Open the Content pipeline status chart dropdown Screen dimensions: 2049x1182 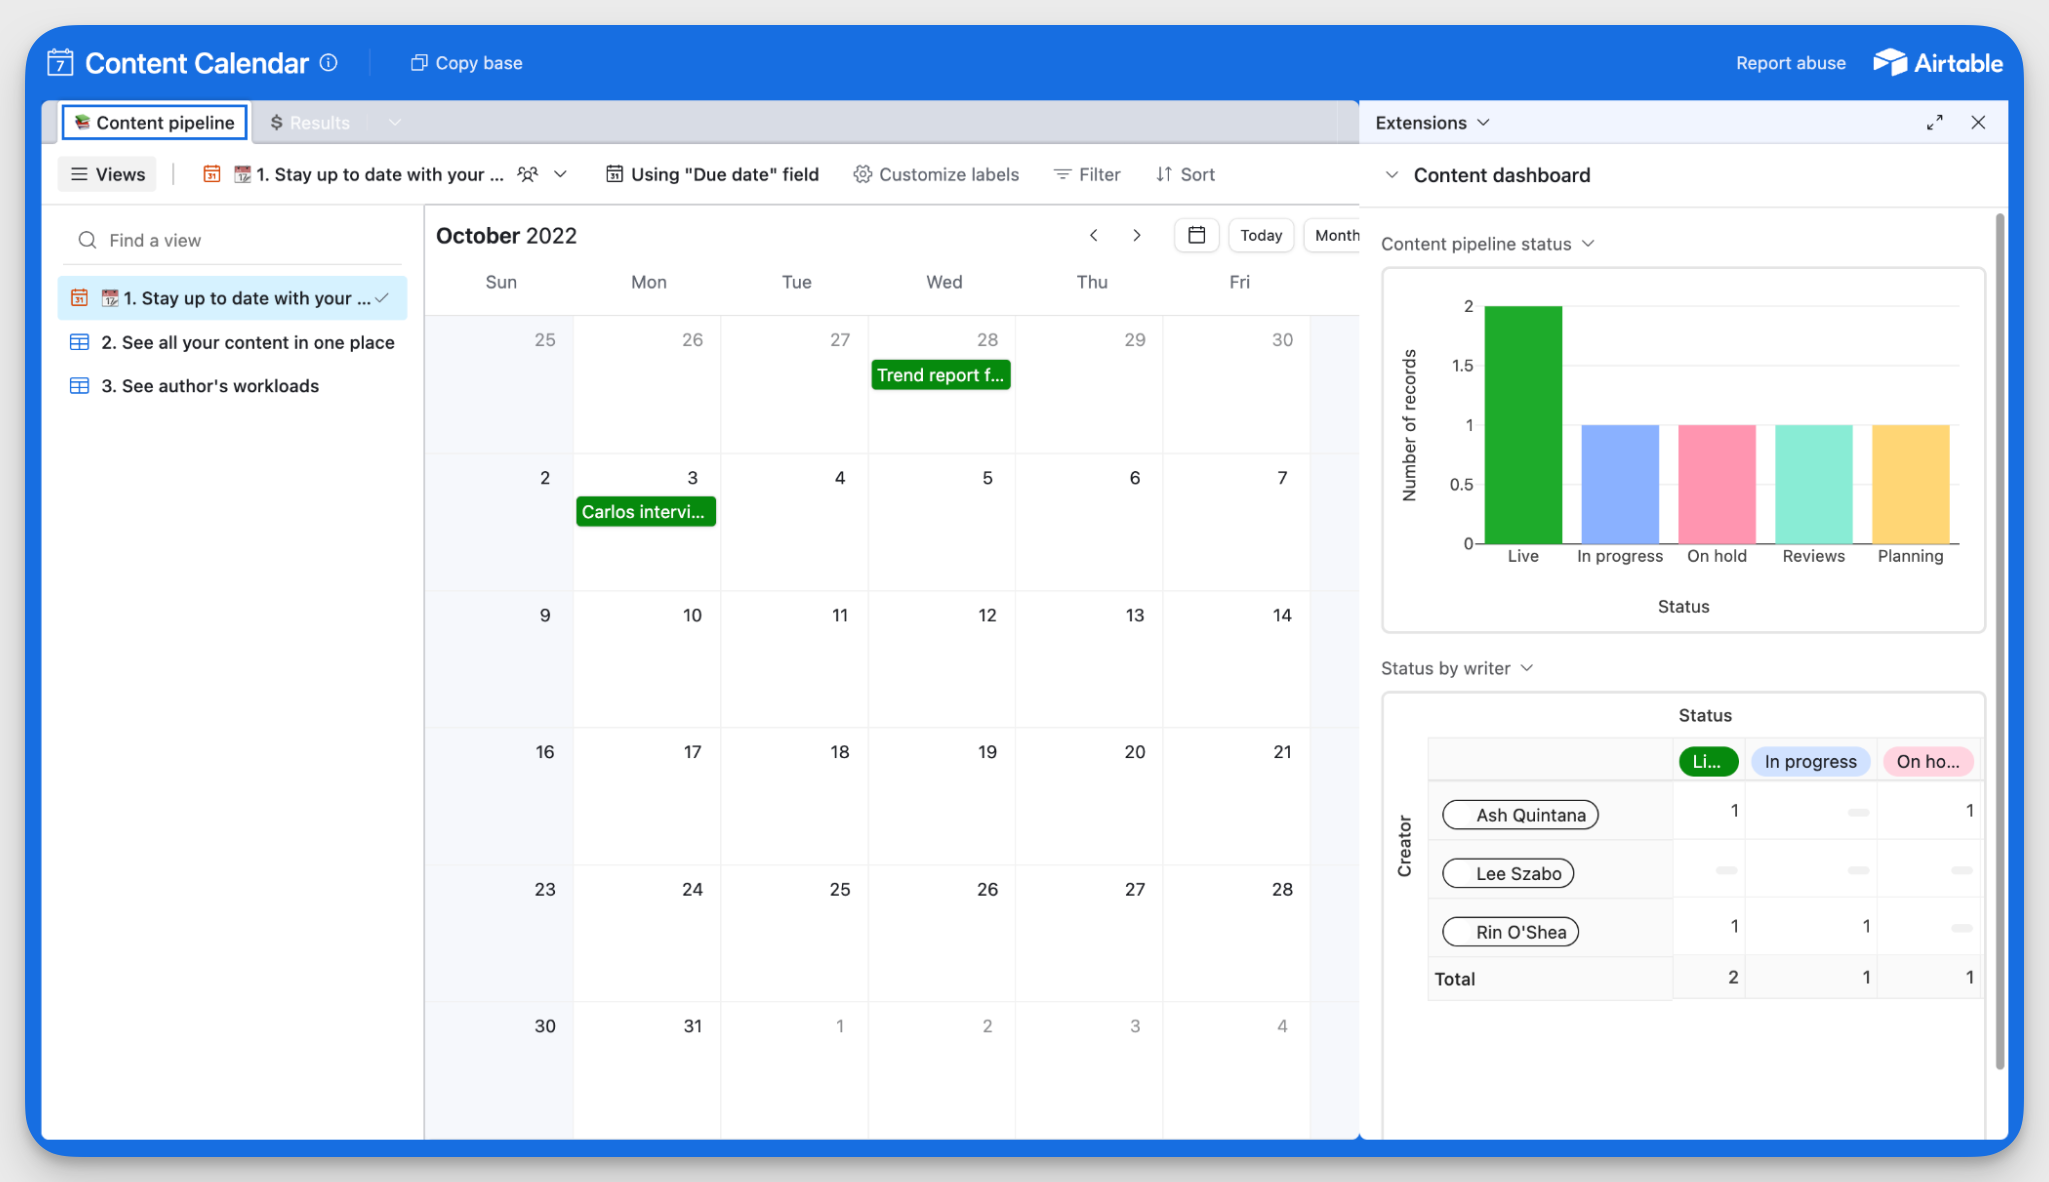(x=1590, y=243)
